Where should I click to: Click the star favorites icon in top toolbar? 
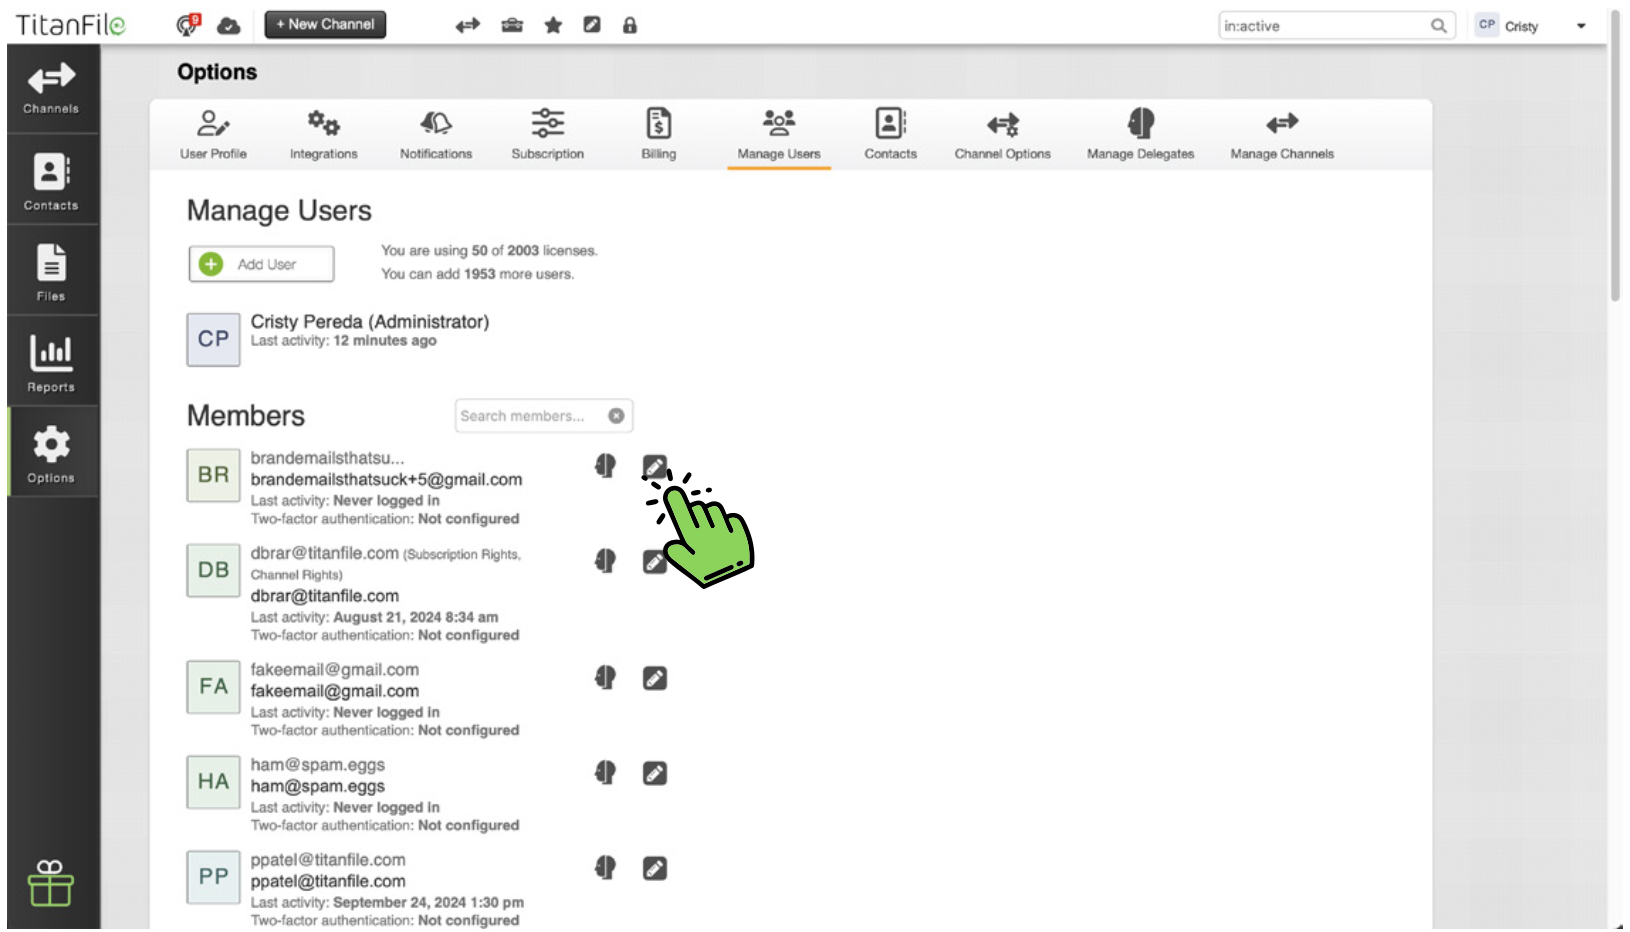(x=553, y=25)
